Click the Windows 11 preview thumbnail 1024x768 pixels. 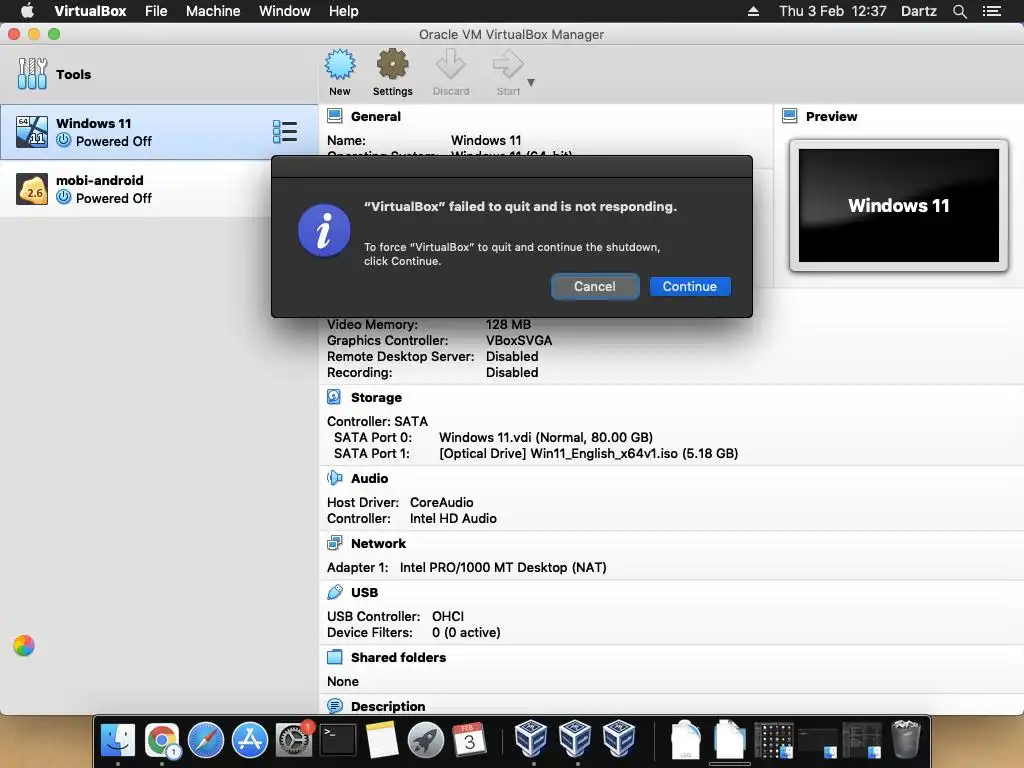click(899, 205)
